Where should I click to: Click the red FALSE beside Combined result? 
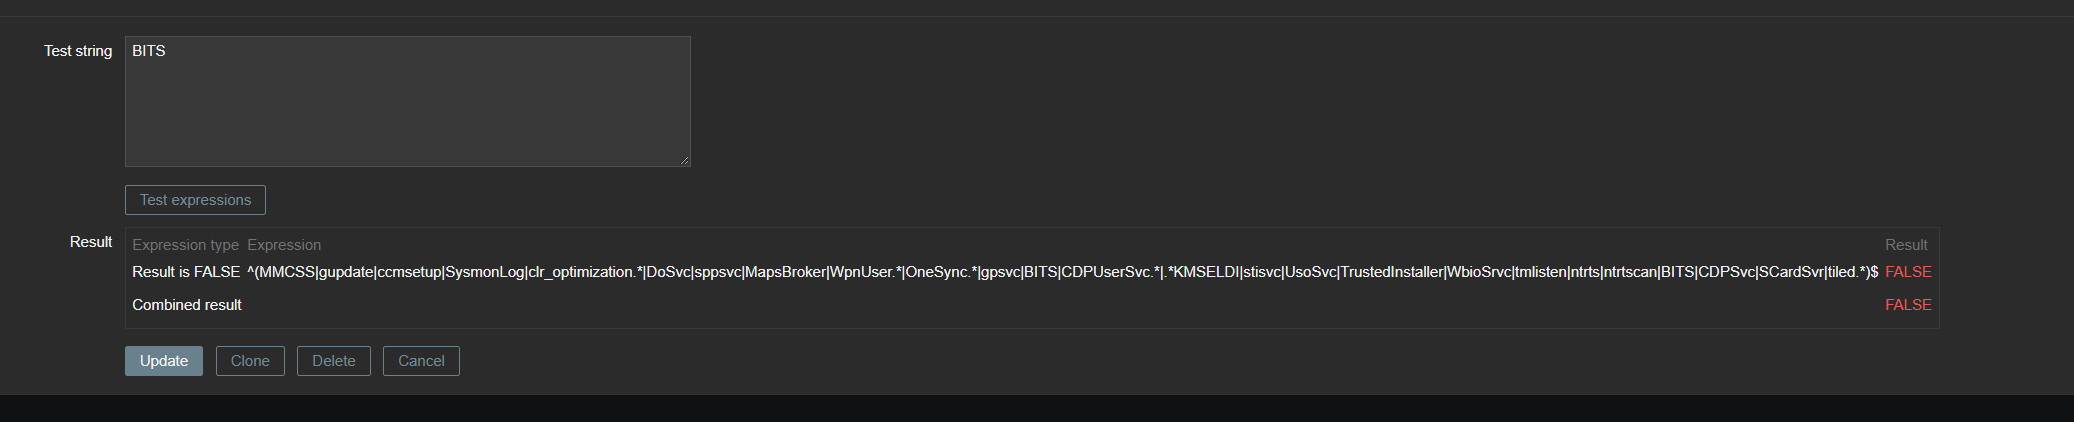tap(1908, 305)
